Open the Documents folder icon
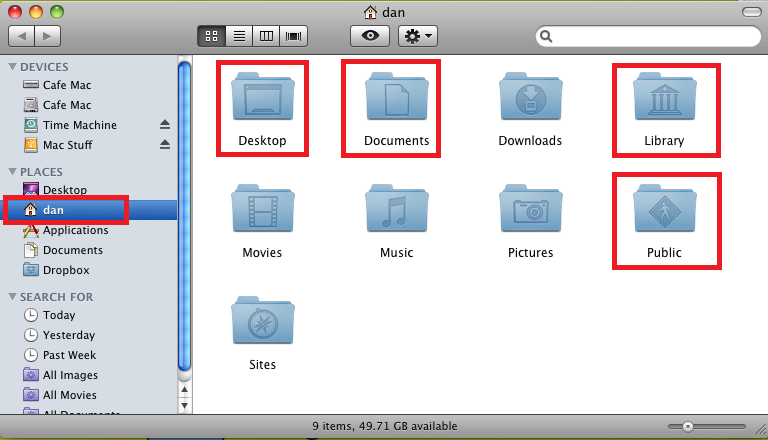The width and height of the screenshot is (768, 440). point(397,97)
